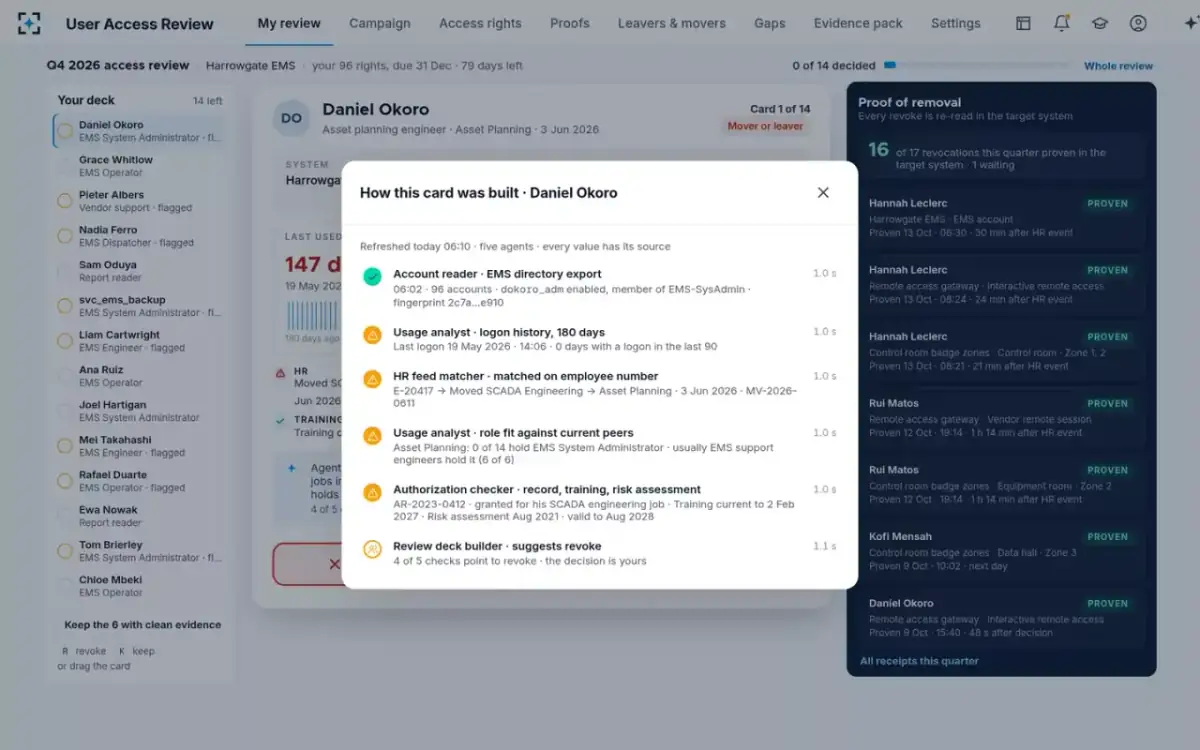Click the warning icon beside Authorization checker
The width and height of the screenshot is (1200, 750).
click(x=372, y=492)
